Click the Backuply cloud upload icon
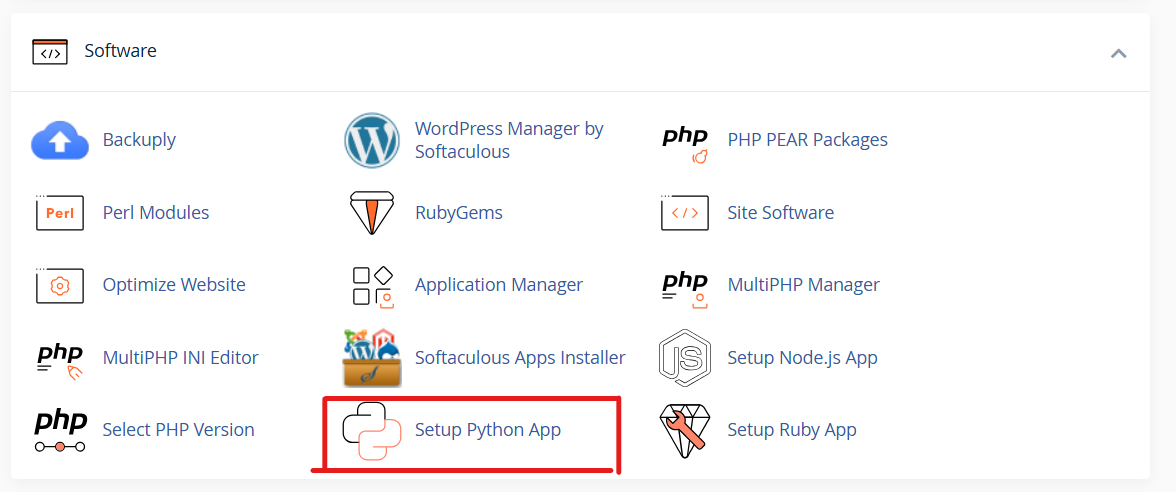The image size is (1176, 492). [60, 141]
